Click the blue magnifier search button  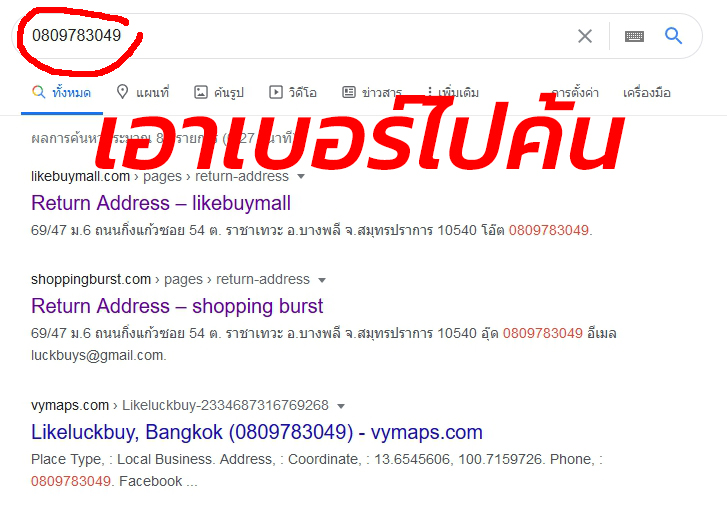tap(673, 35)
